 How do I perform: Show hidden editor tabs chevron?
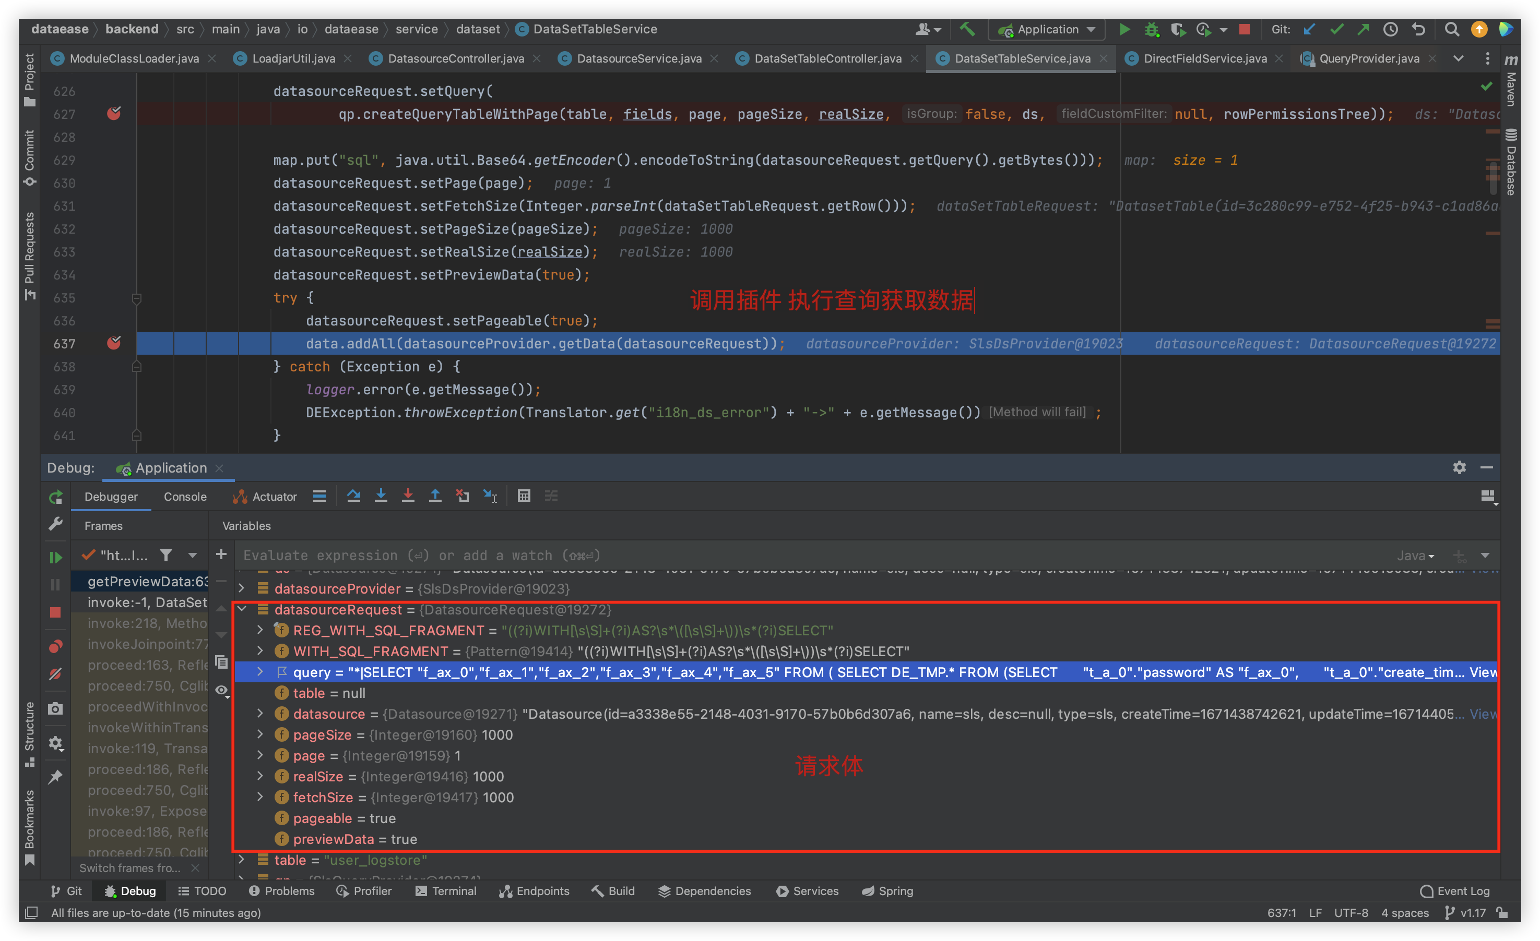[1458, 58]
